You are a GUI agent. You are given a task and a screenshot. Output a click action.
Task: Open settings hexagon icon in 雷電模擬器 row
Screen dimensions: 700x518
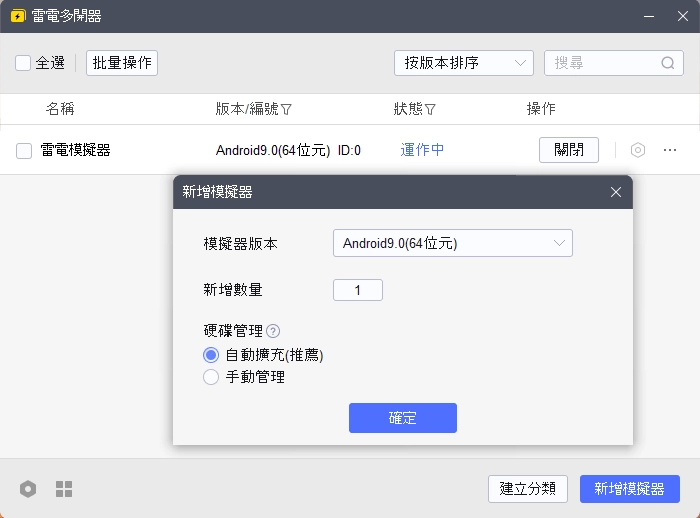pyautogui.click(x=638, y=150)
